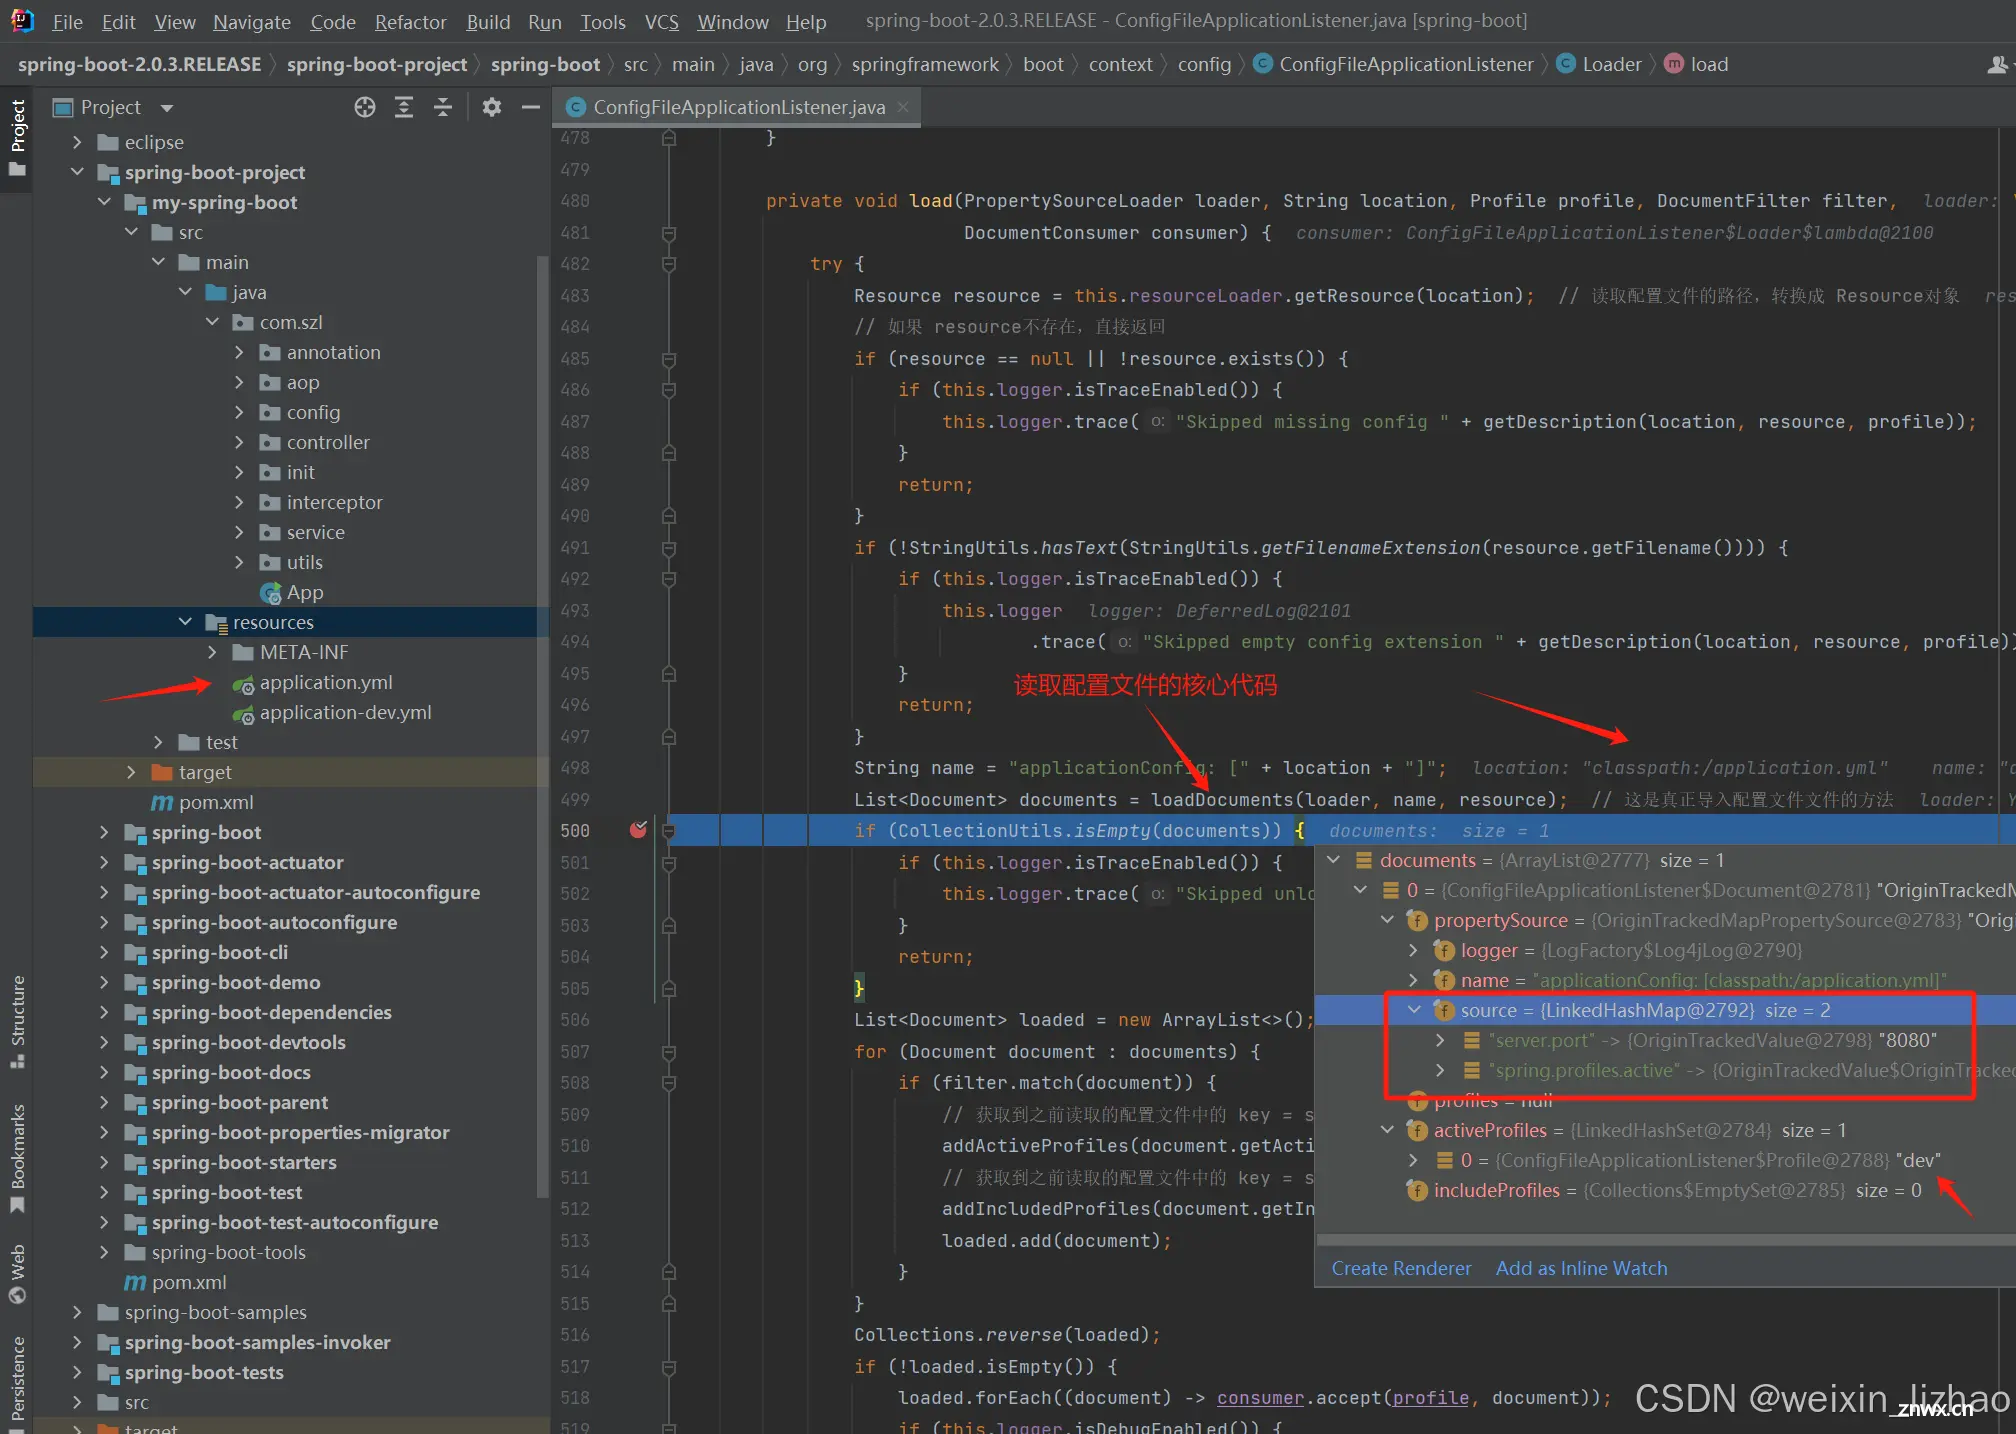Click fold marker on line 485
Screen dimensions: 2016x1434
(669, 359)
